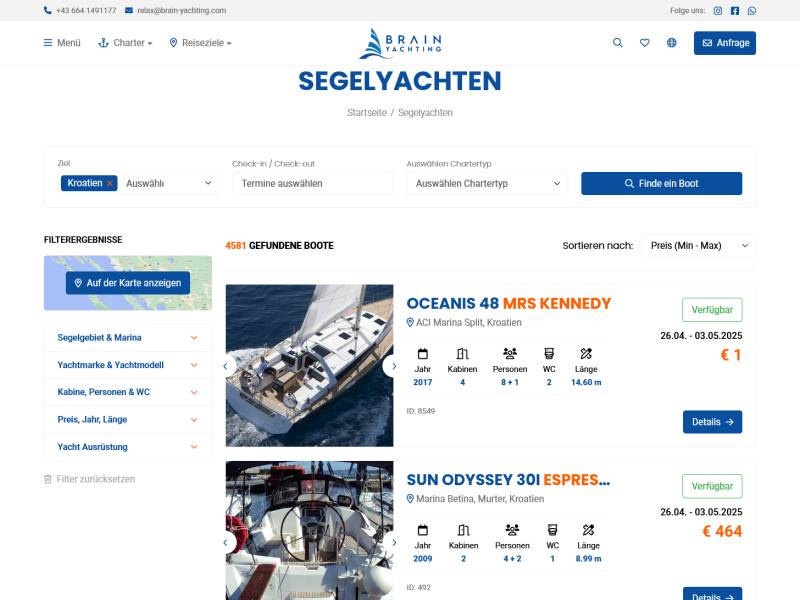Open the Auswählen Chartertyp dropdown
This screenshot has height=600, width=800.
coord(487,183)
